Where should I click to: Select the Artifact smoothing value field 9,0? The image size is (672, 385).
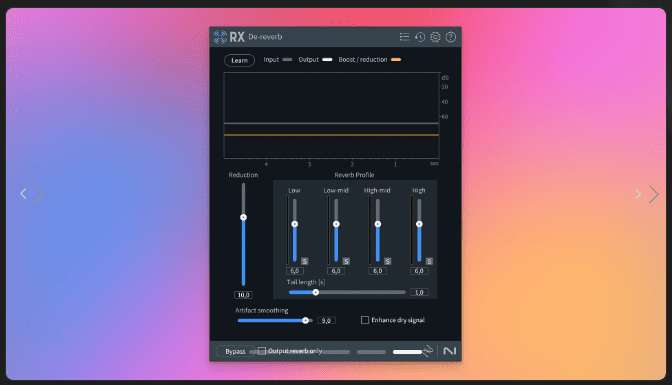326,321
